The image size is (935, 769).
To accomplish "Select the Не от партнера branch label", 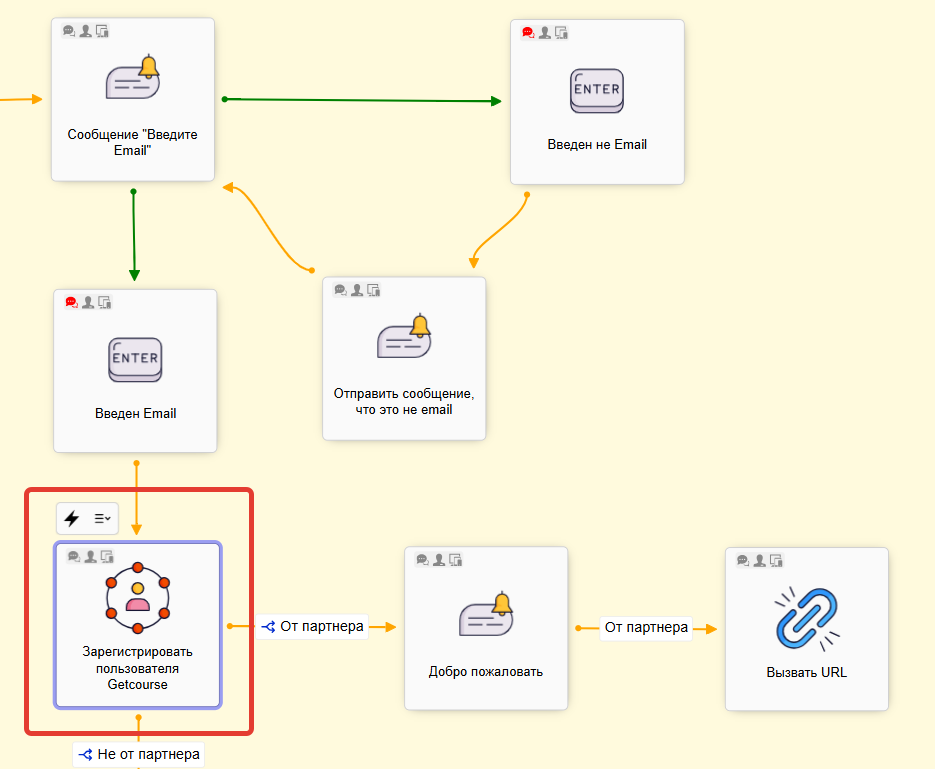I will click(x=139, y=754).
